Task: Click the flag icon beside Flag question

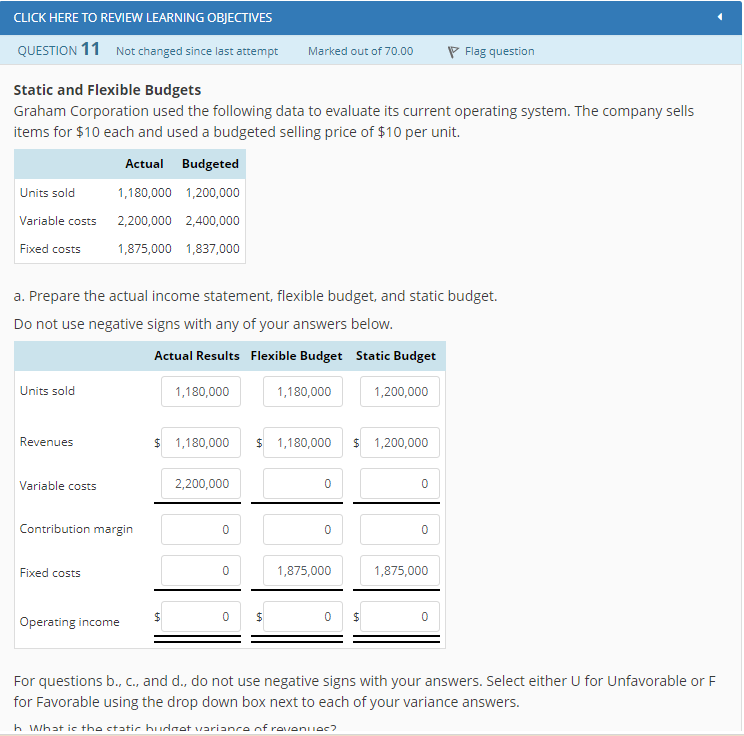Action: [x=453, y=52]
